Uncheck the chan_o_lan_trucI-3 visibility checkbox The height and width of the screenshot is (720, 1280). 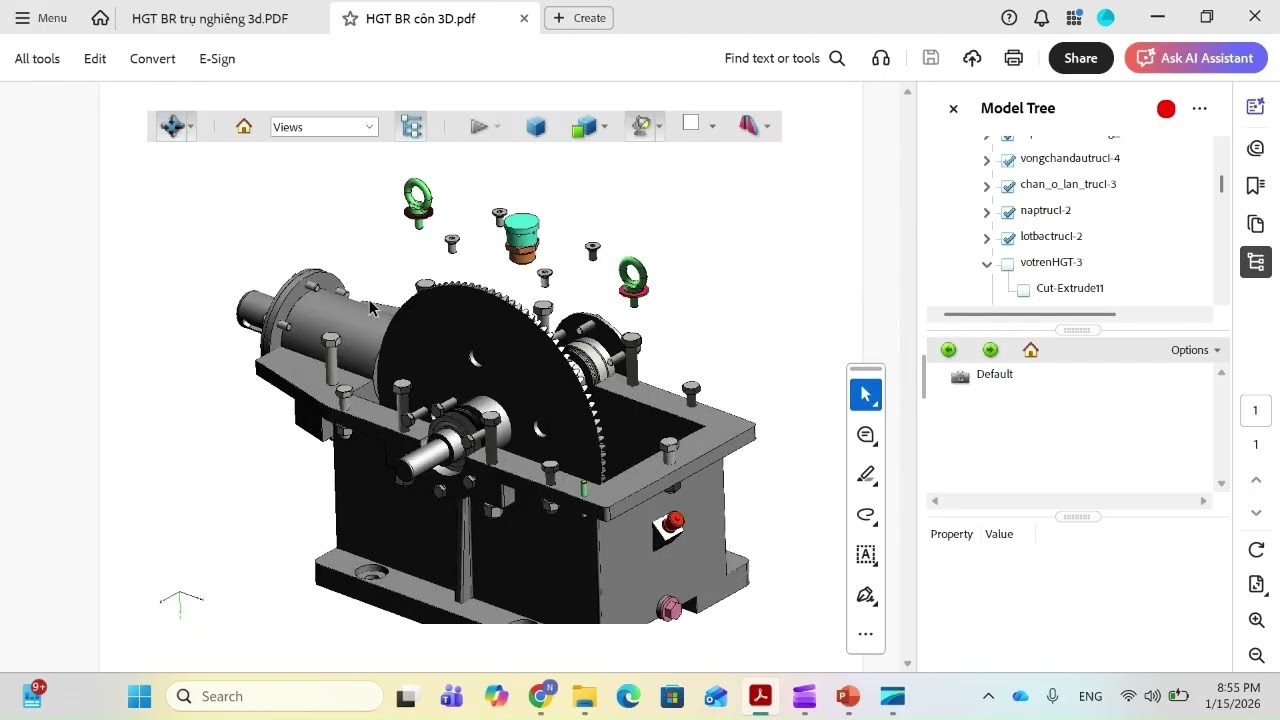click(x=1008, y=186)
